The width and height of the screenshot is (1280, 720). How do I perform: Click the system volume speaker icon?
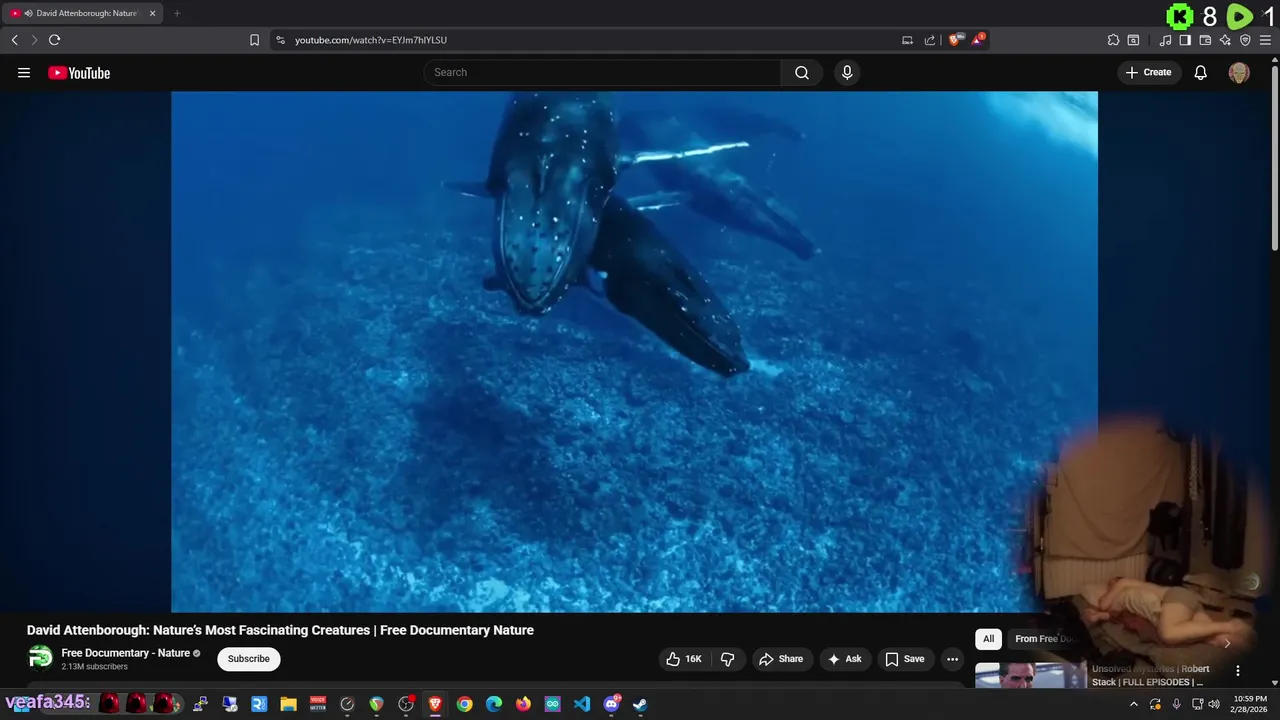click(x=1214, y=704)
